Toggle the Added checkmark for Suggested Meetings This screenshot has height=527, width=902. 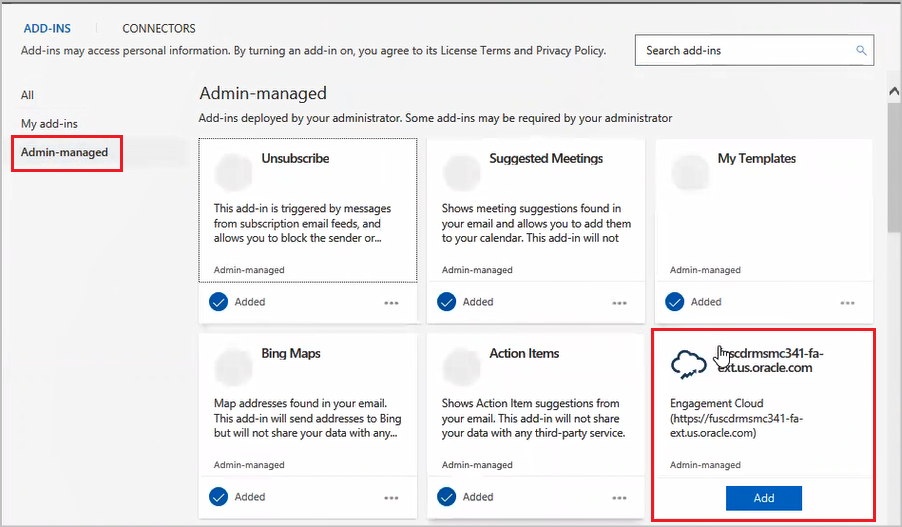point(446,301)
